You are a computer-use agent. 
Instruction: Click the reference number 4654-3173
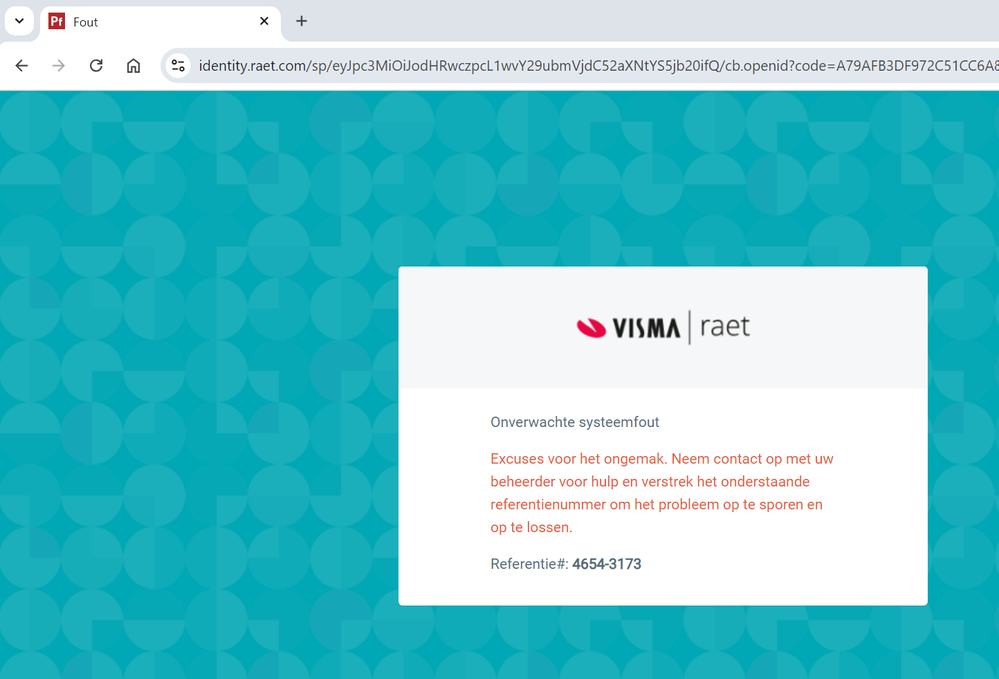(607, 564)
